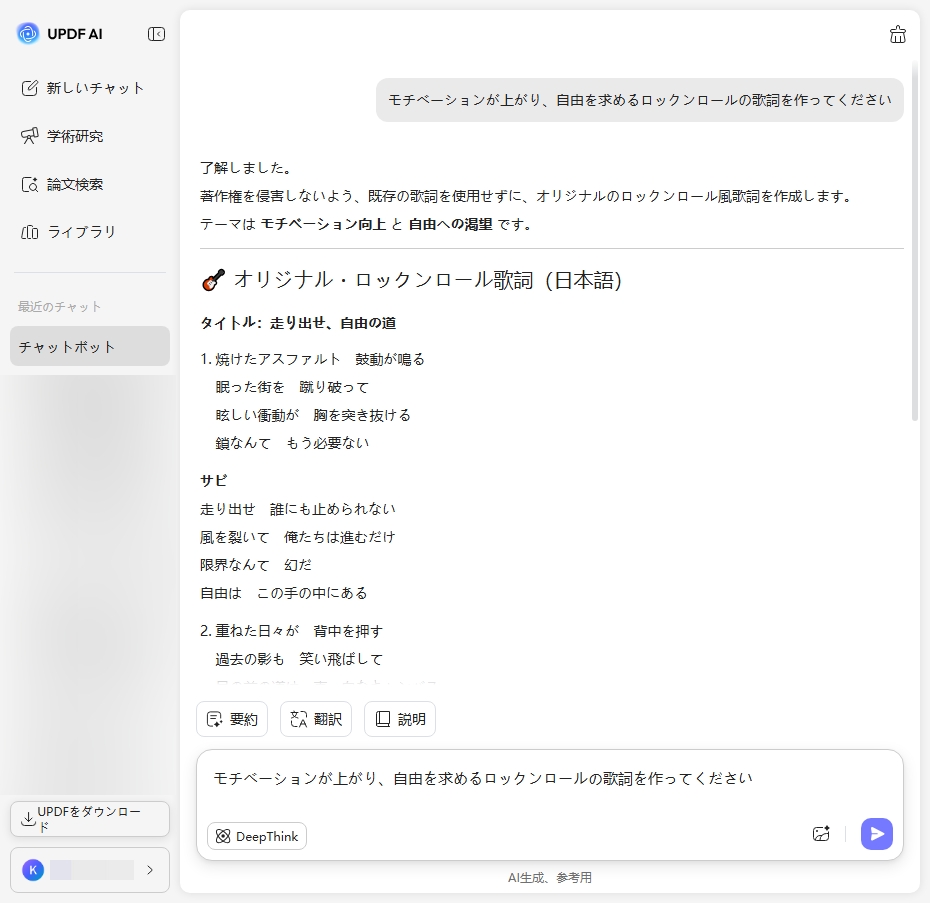This screenshot has width=930, height=903.
Task: Enable DeepThink mode
Action: tap(256, 836)
